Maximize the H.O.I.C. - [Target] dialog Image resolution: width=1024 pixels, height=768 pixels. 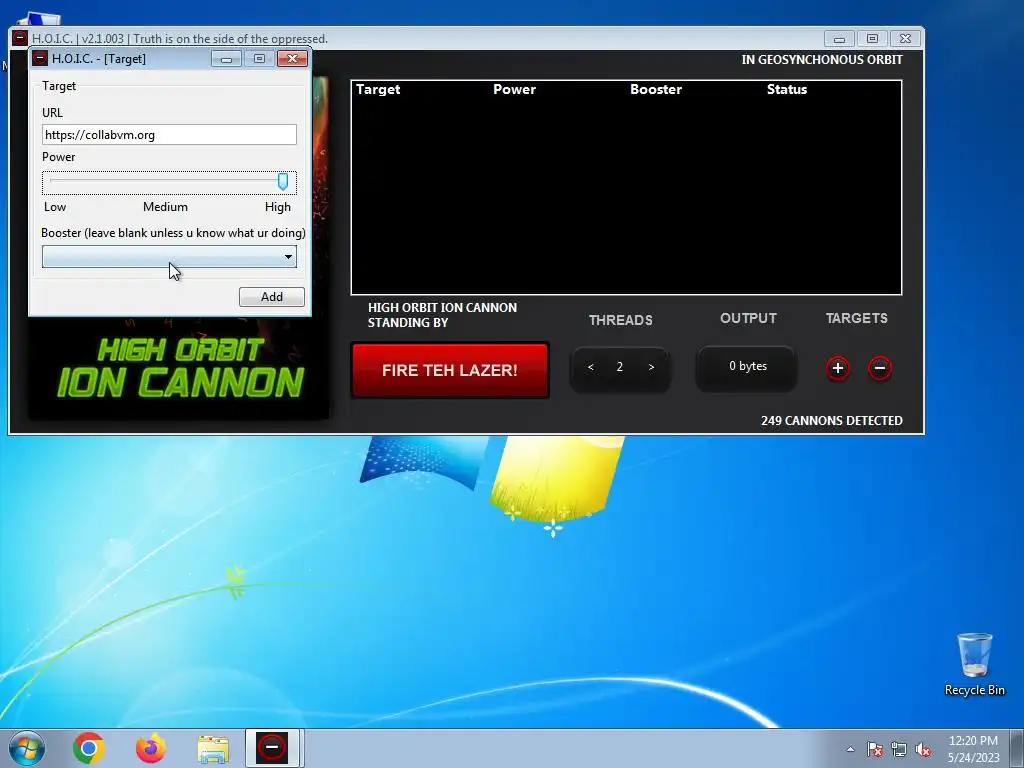pyautogui.click(x=259, y=59)
